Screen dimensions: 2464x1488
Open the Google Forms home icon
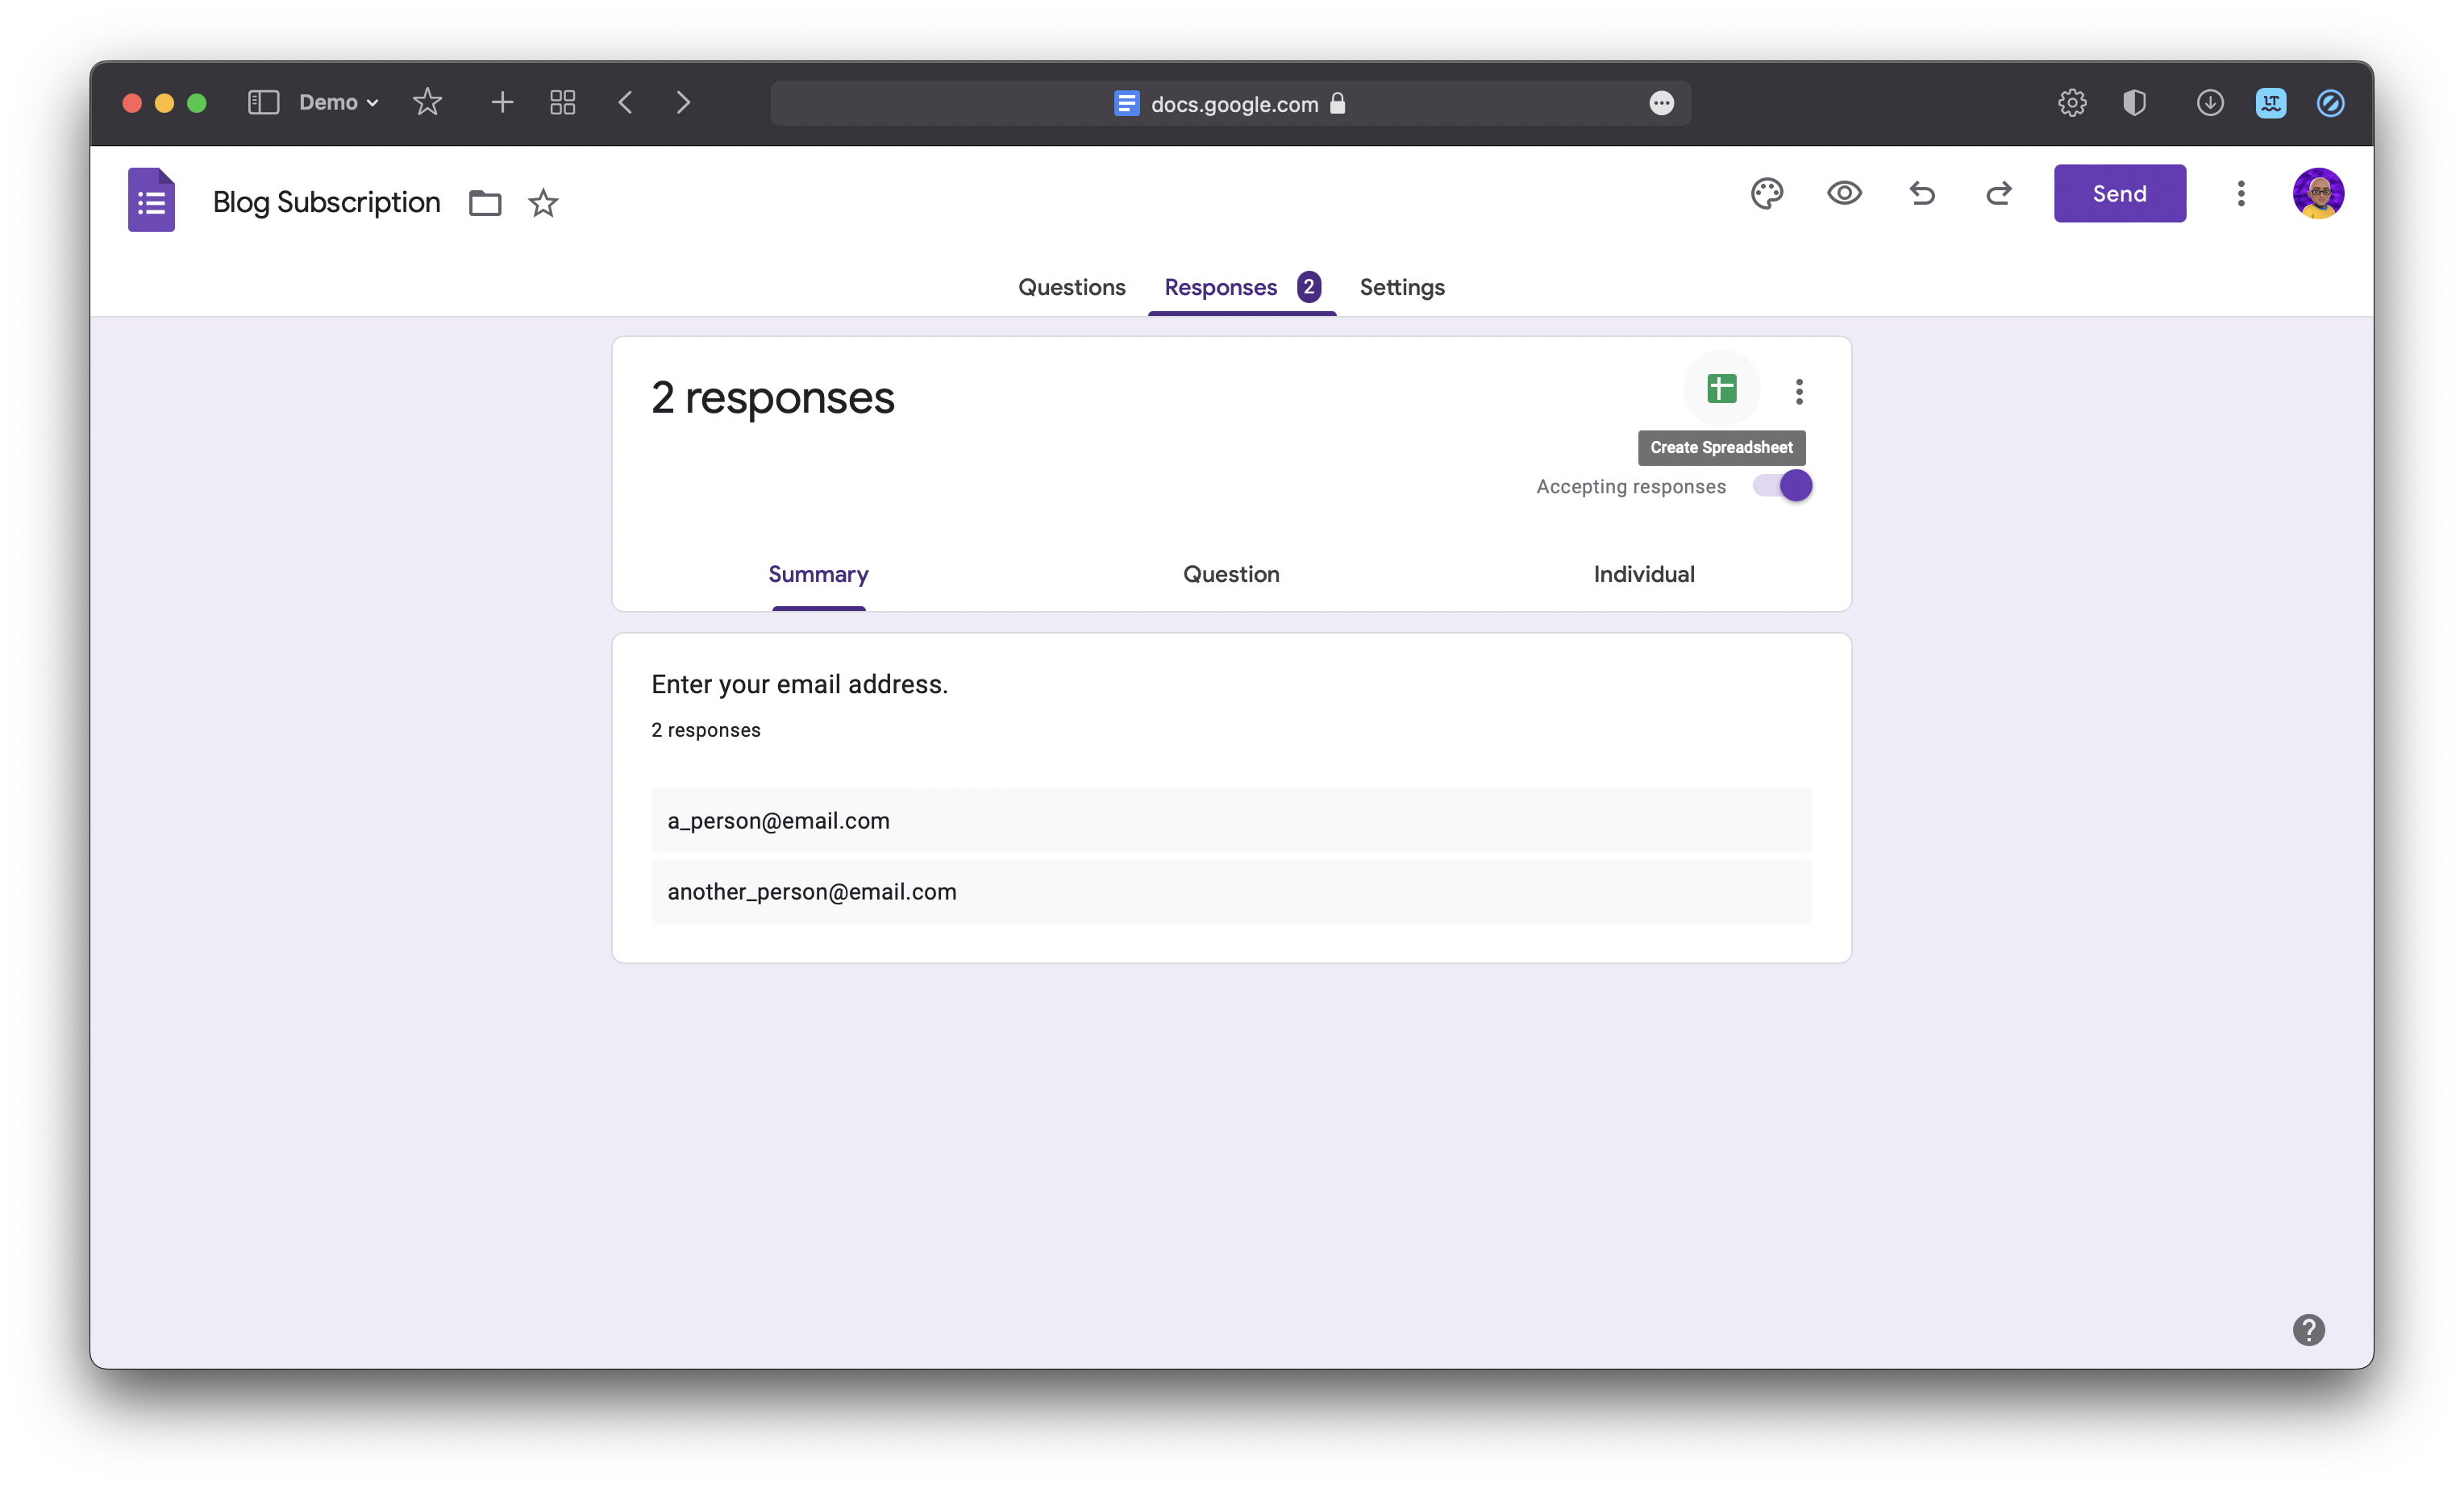[151, 200]
